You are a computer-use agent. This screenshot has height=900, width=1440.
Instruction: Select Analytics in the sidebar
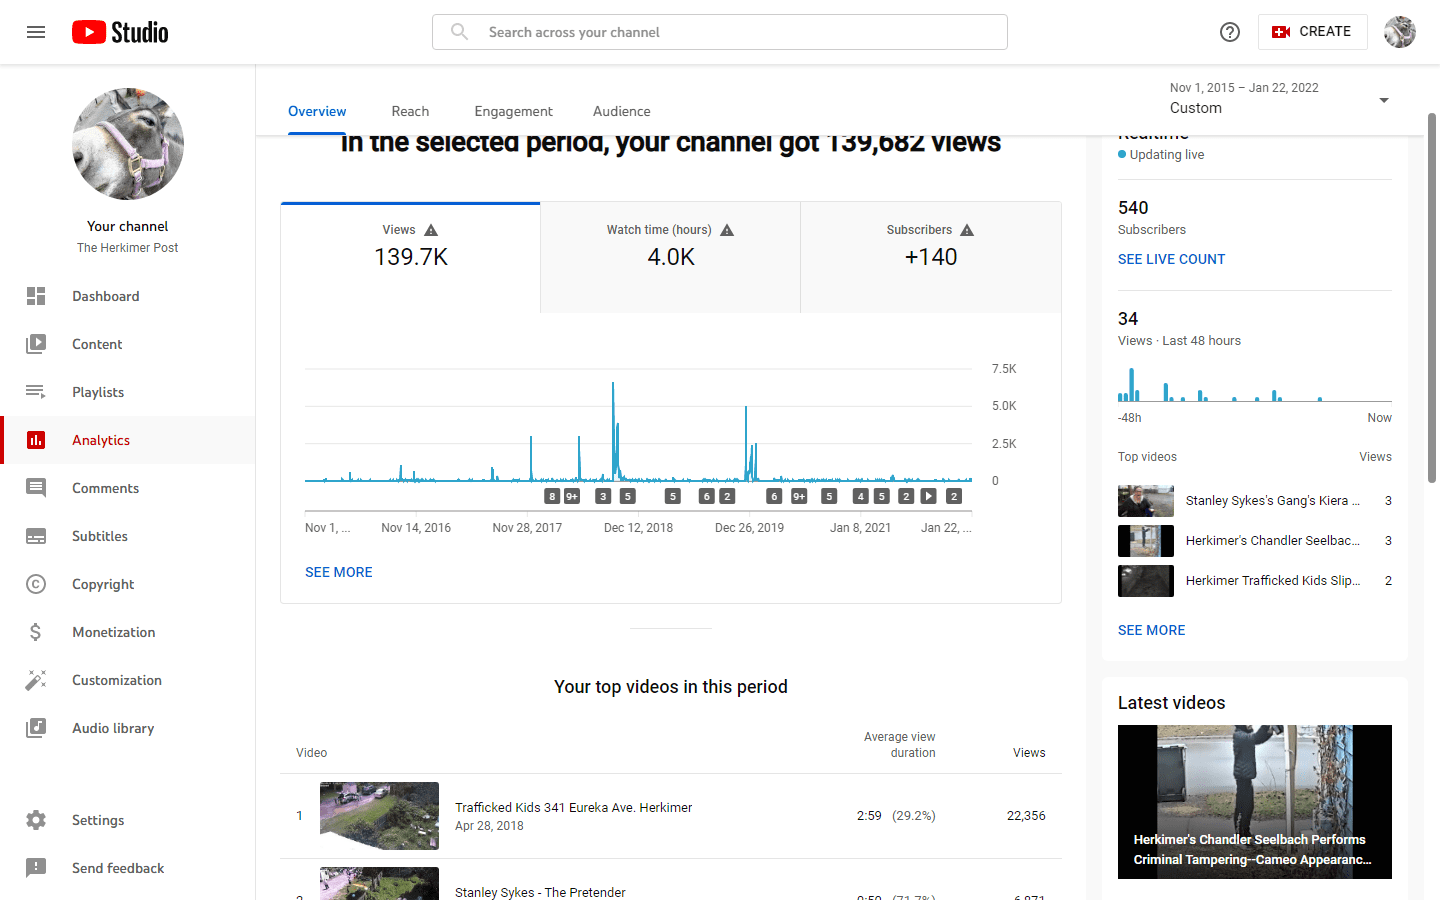[128, 440]
